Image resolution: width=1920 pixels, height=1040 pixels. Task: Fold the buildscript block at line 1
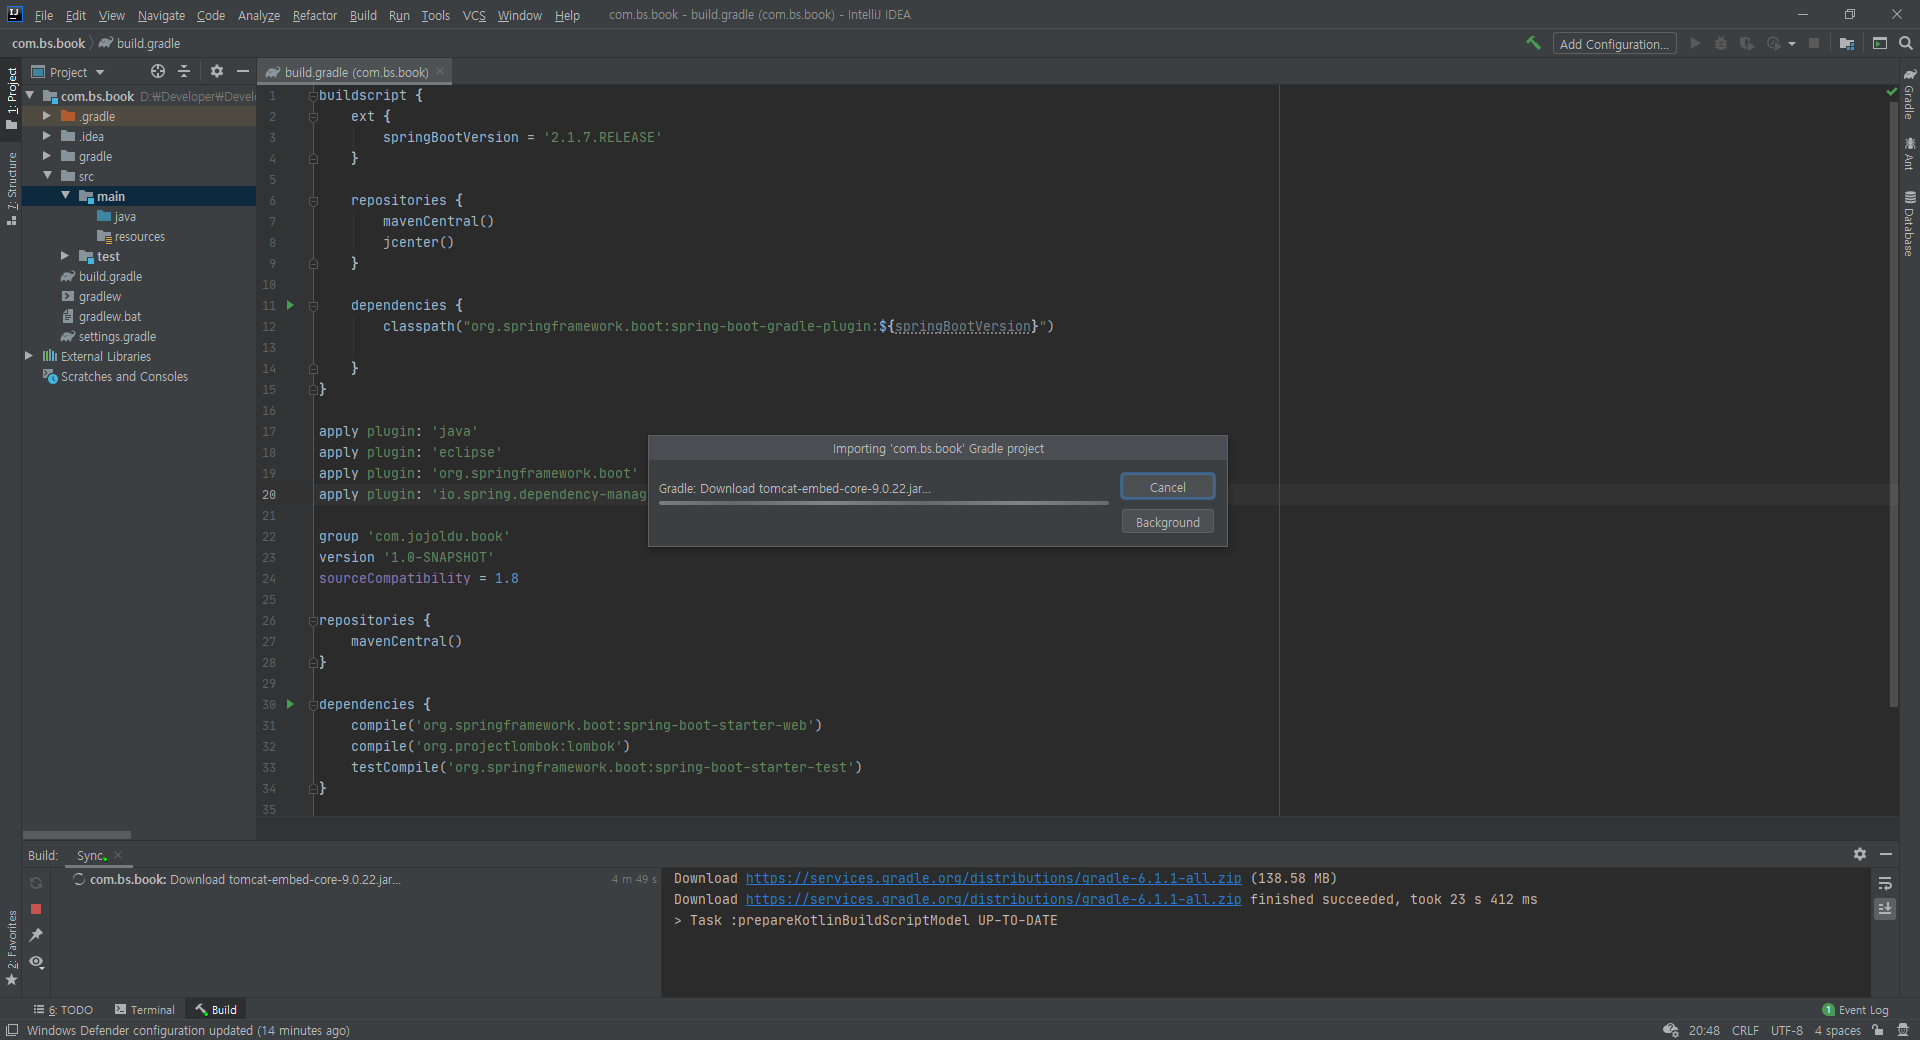(x=313, y=95)
